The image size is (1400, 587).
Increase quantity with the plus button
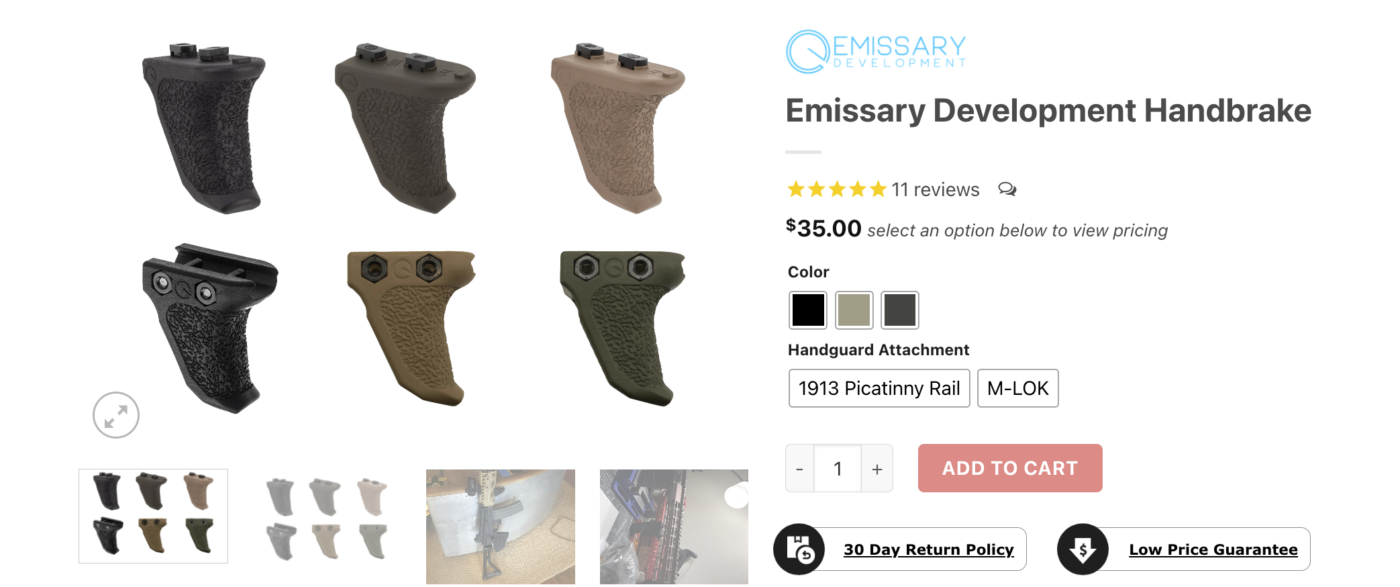877,468
